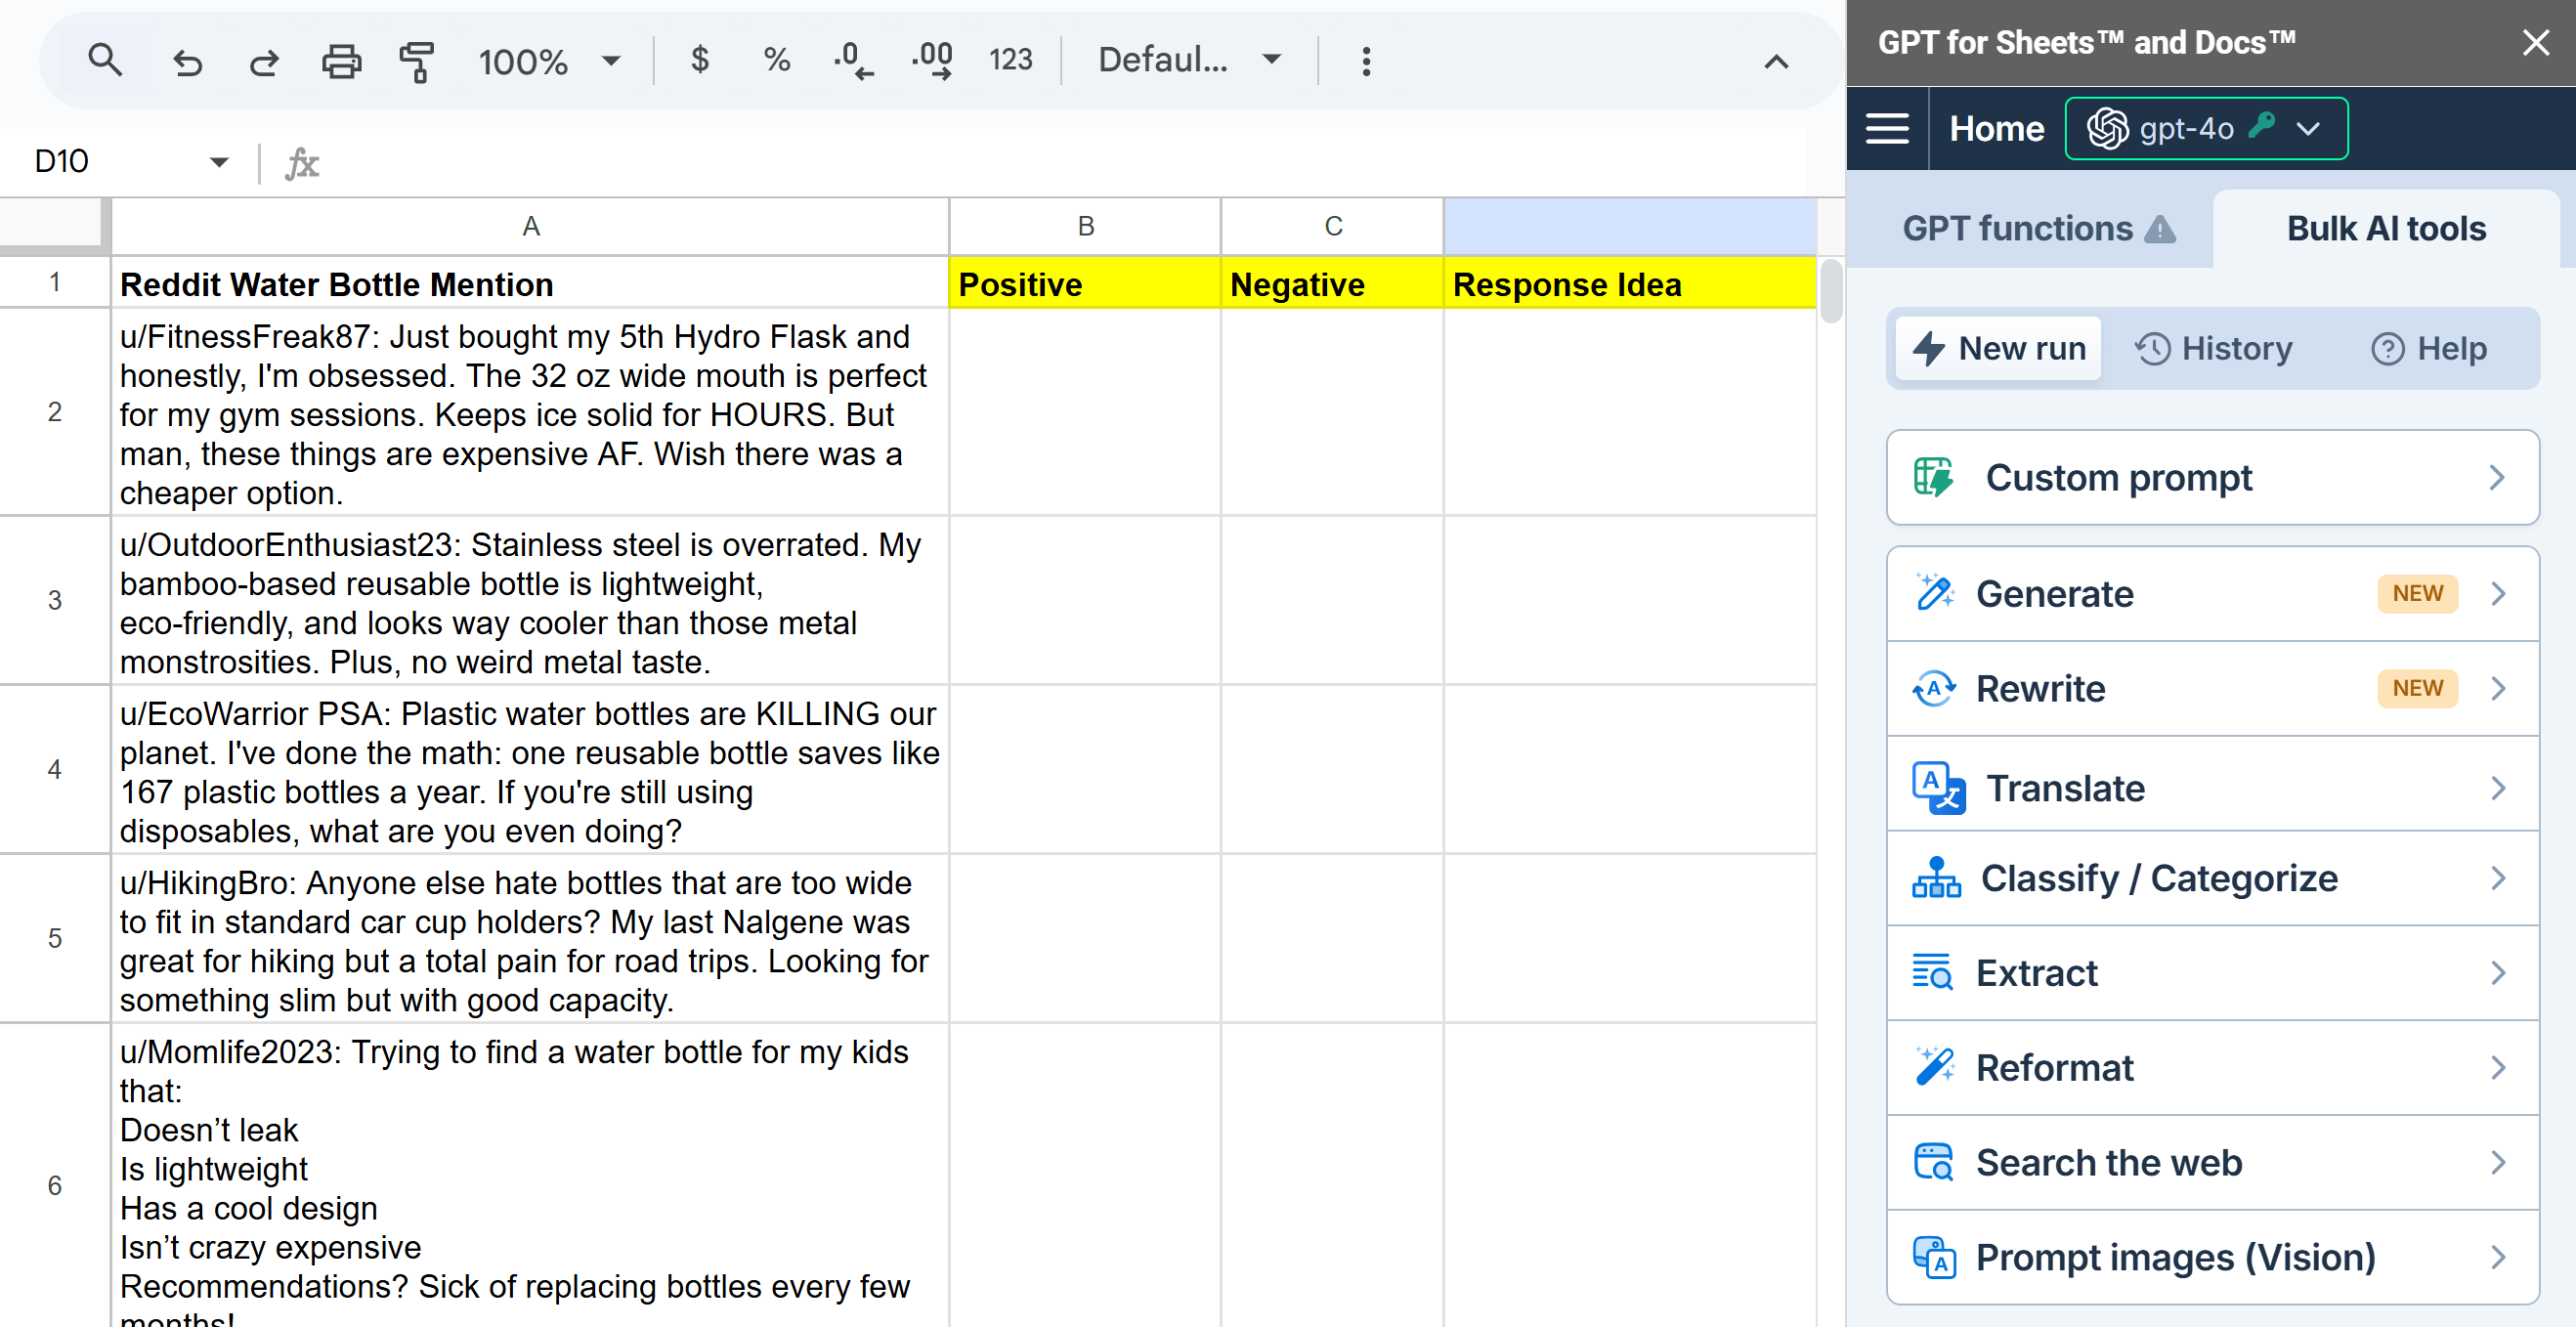The image size is (2576, 1327).
Task: Expand Extract with its chevron arrow
Action: point(2498,973)
